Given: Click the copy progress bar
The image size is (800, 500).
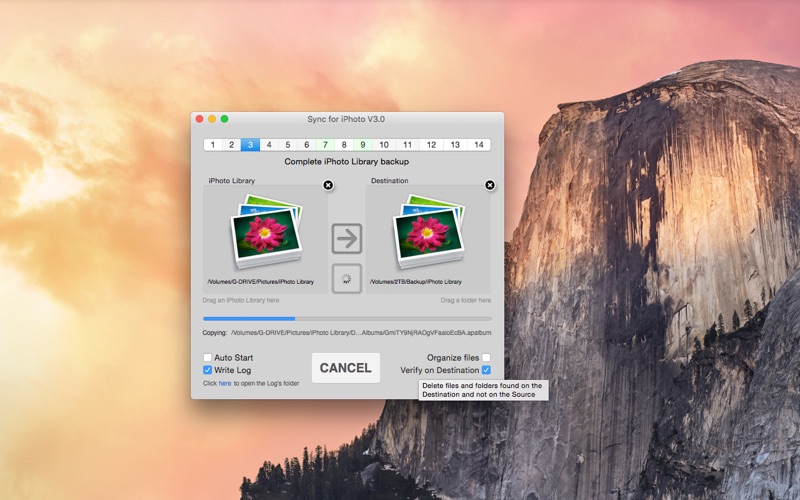Looking at the screenshot, I should pos(347,319).
